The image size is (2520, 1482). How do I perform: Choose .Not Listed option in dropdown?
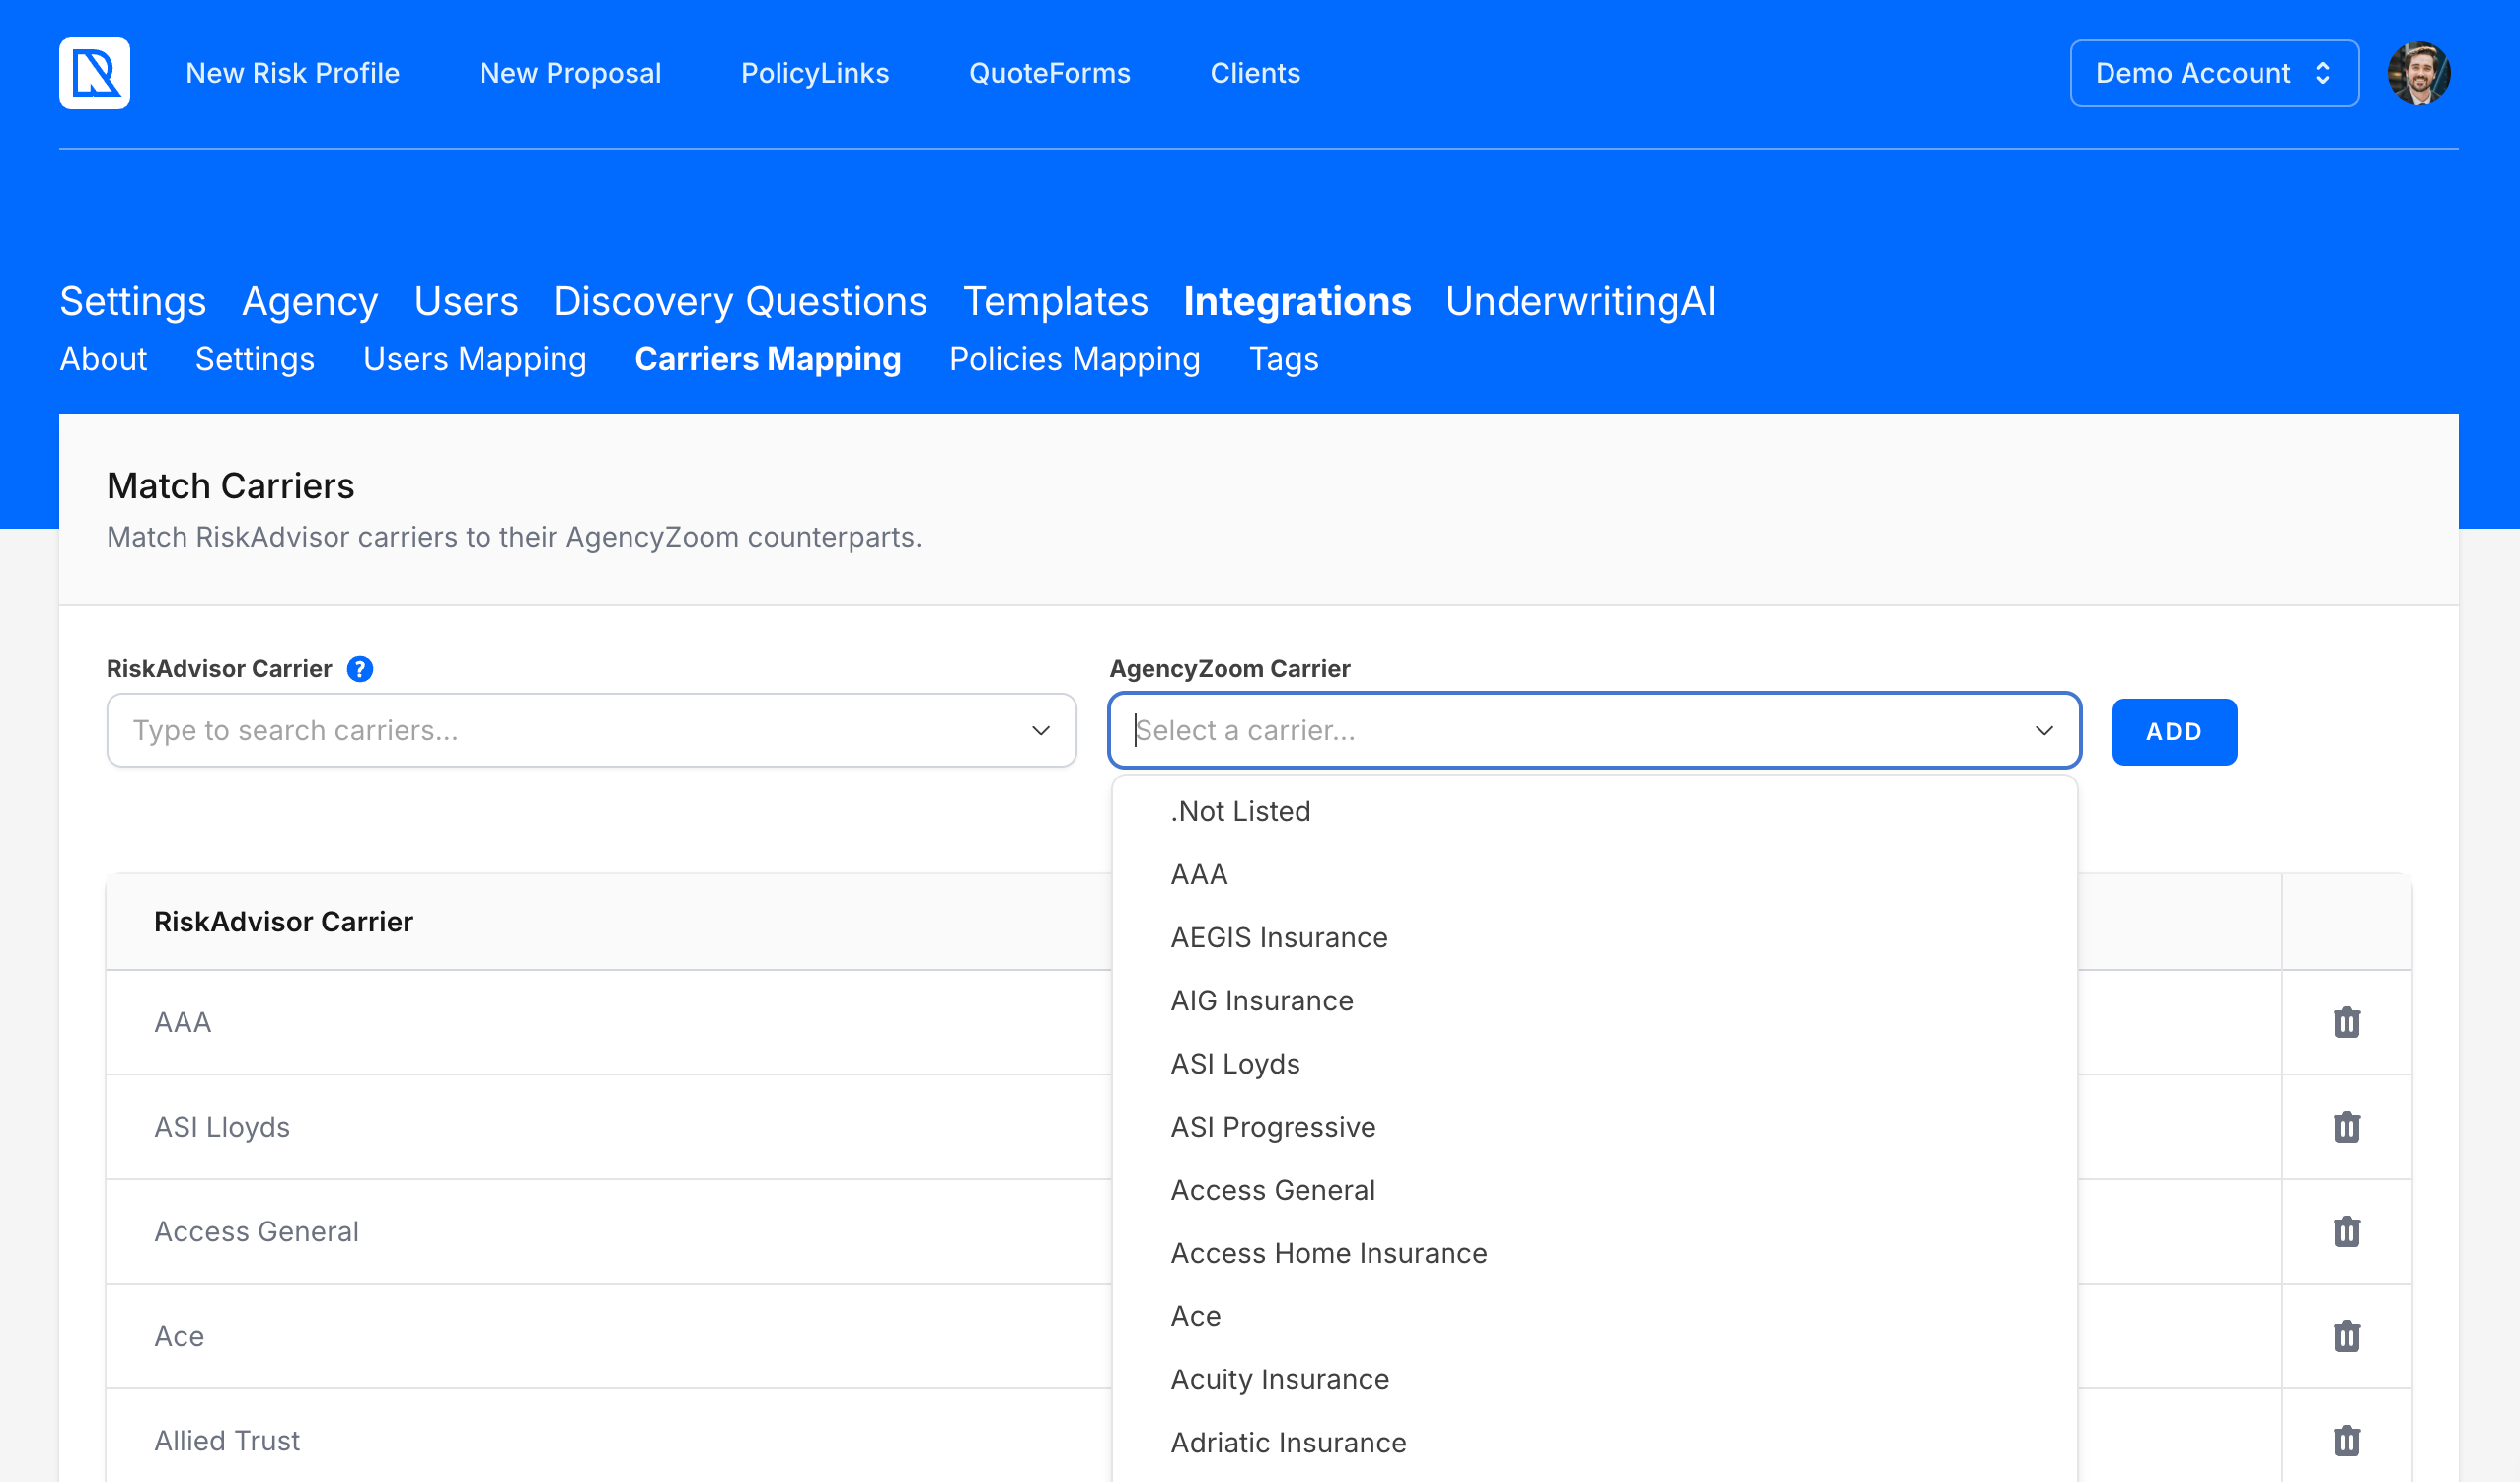click(x=1240, y=811)
